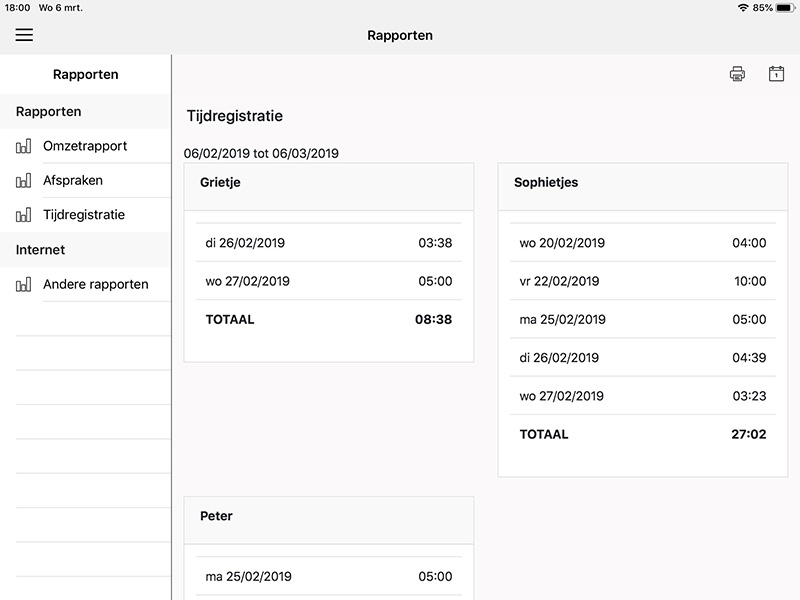Image resolution: width=800 pixels, height=600 pixels.
Task: Click the Tijdregistratie chart icon
Action: pos(23,215)
